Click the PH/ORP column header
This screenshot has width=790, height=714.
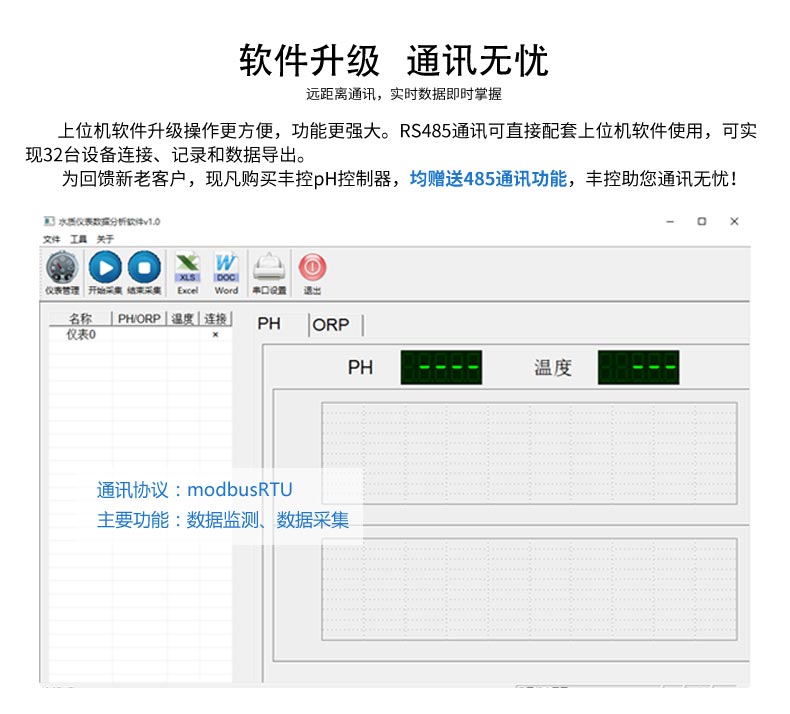[139, 319]
